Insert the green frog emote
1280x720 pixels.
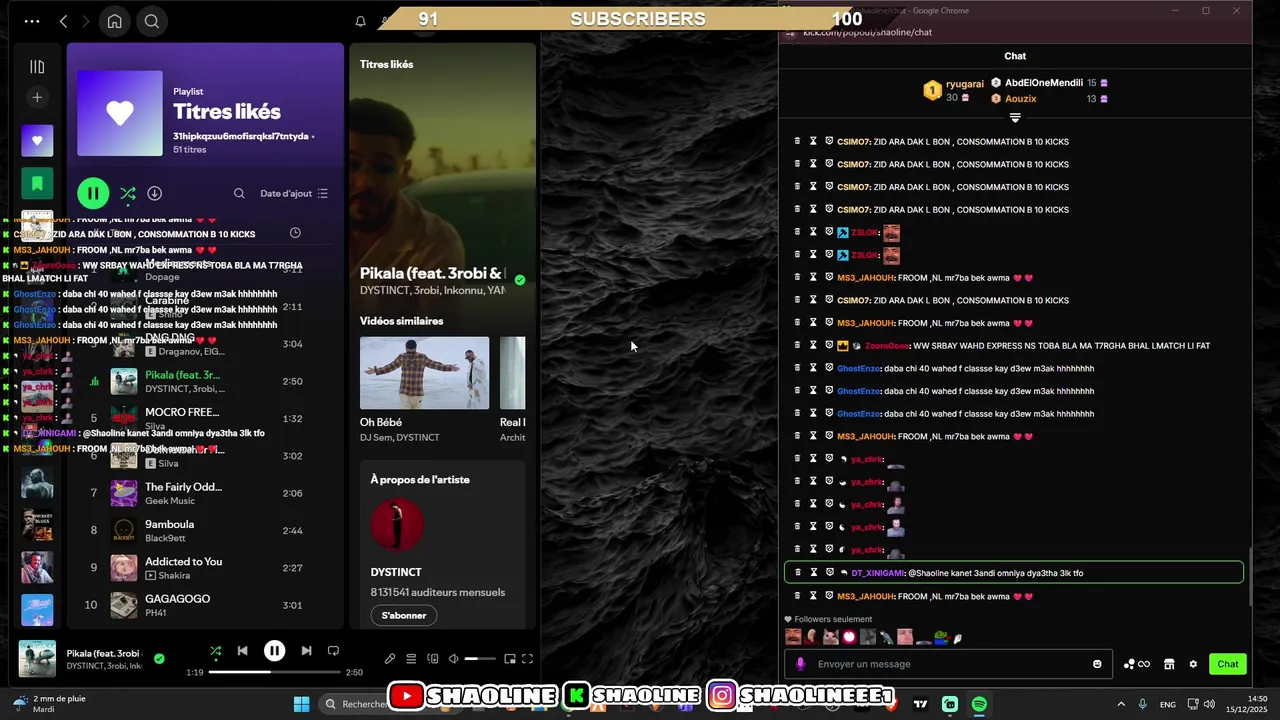point(941,637)
